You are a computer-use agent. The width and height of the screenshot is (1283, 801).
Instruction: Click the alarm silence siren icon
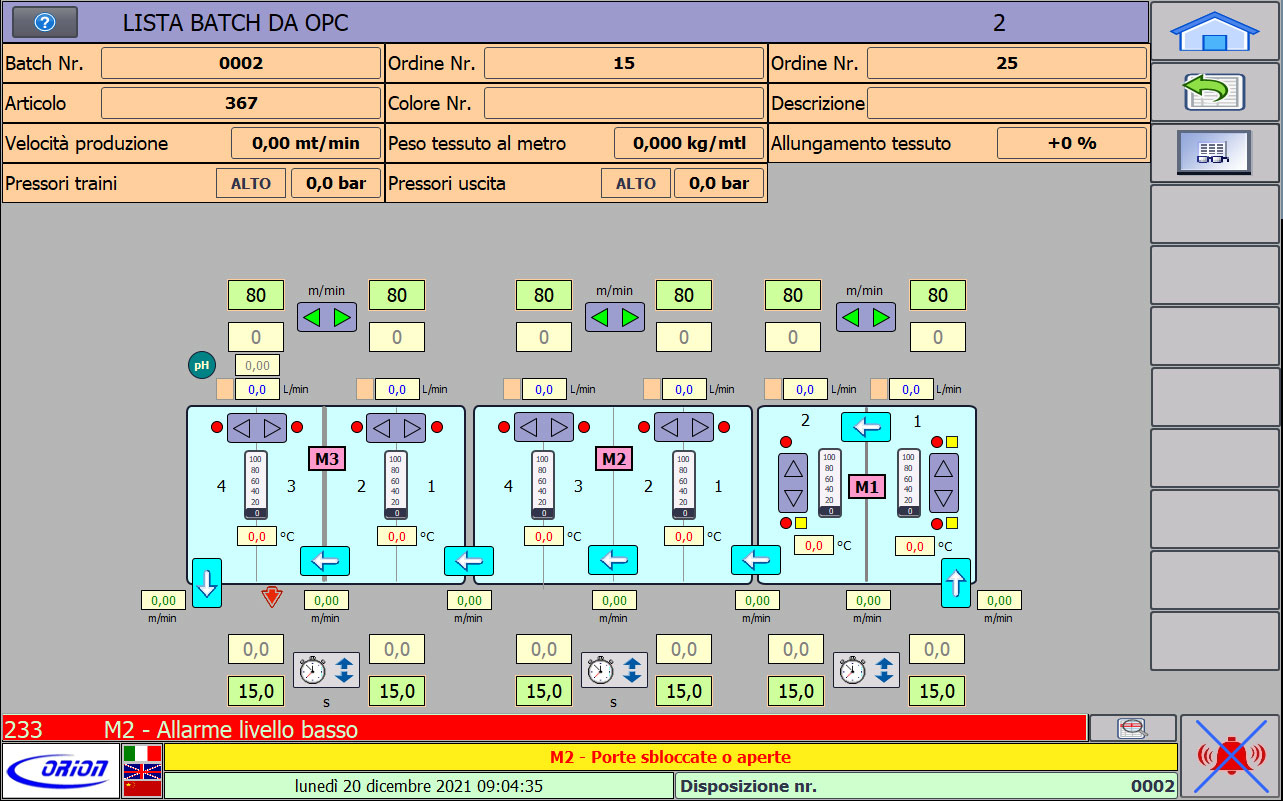[1230, 756]
